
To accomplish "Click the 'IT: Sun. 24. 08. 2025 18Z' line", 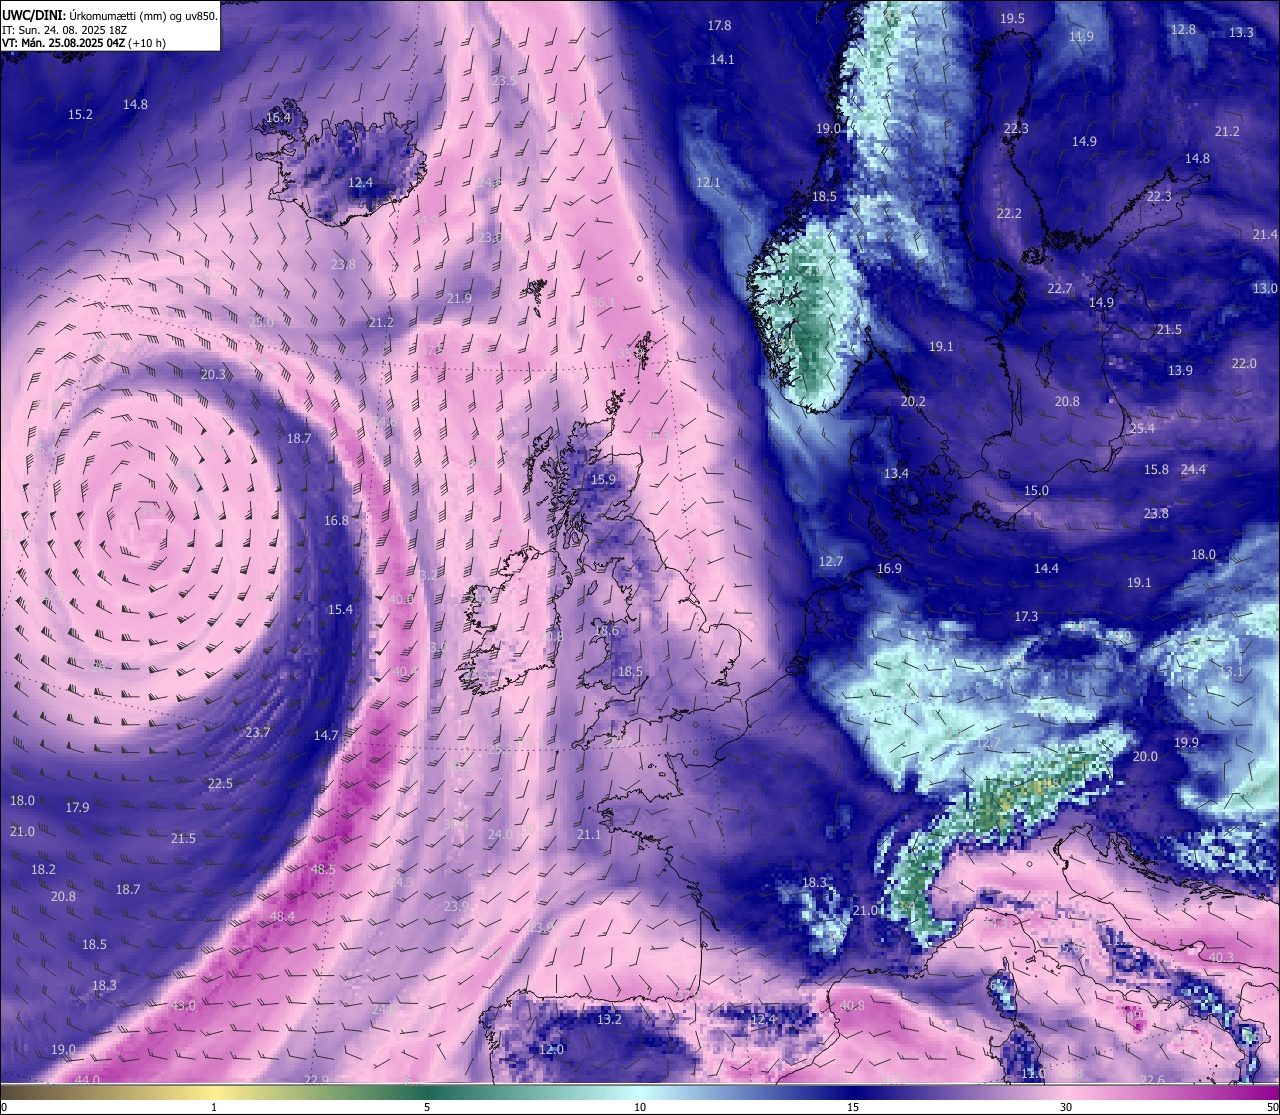I will [64, 30].
